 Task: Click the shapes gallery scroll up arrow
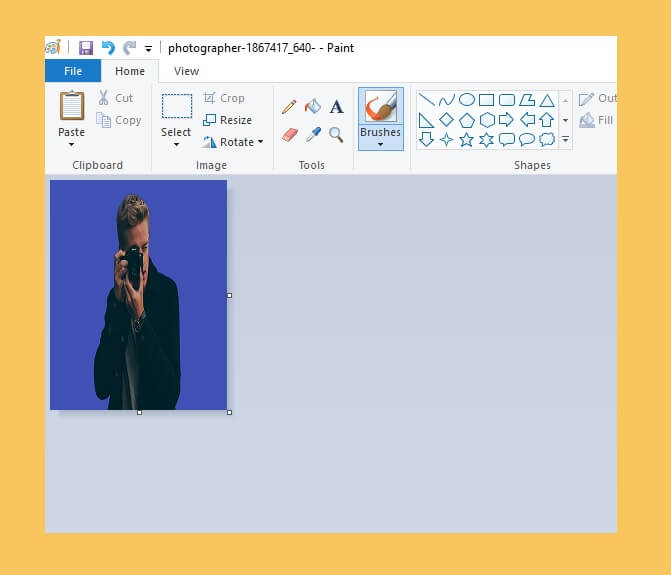point(565,101)
